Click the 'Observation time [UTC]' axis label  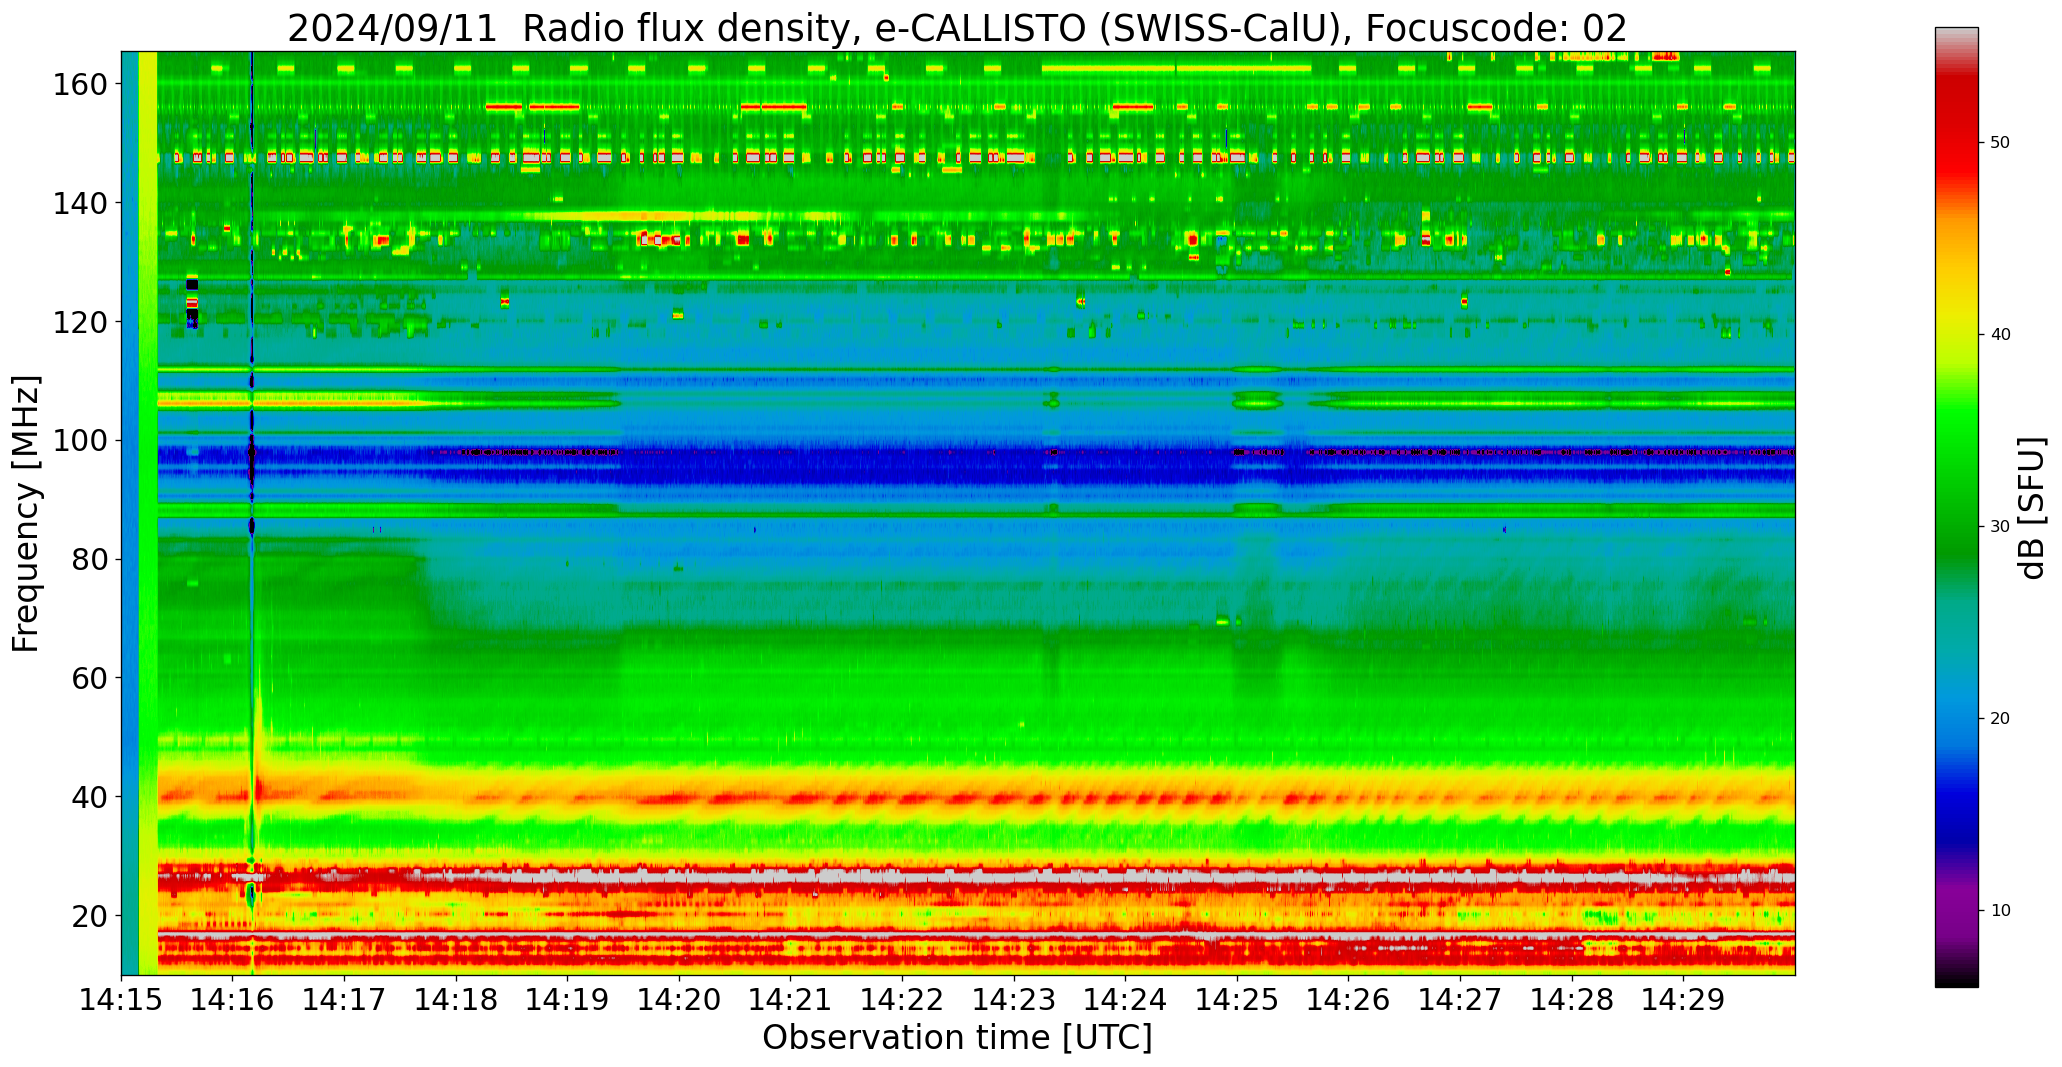[957, 1038]
